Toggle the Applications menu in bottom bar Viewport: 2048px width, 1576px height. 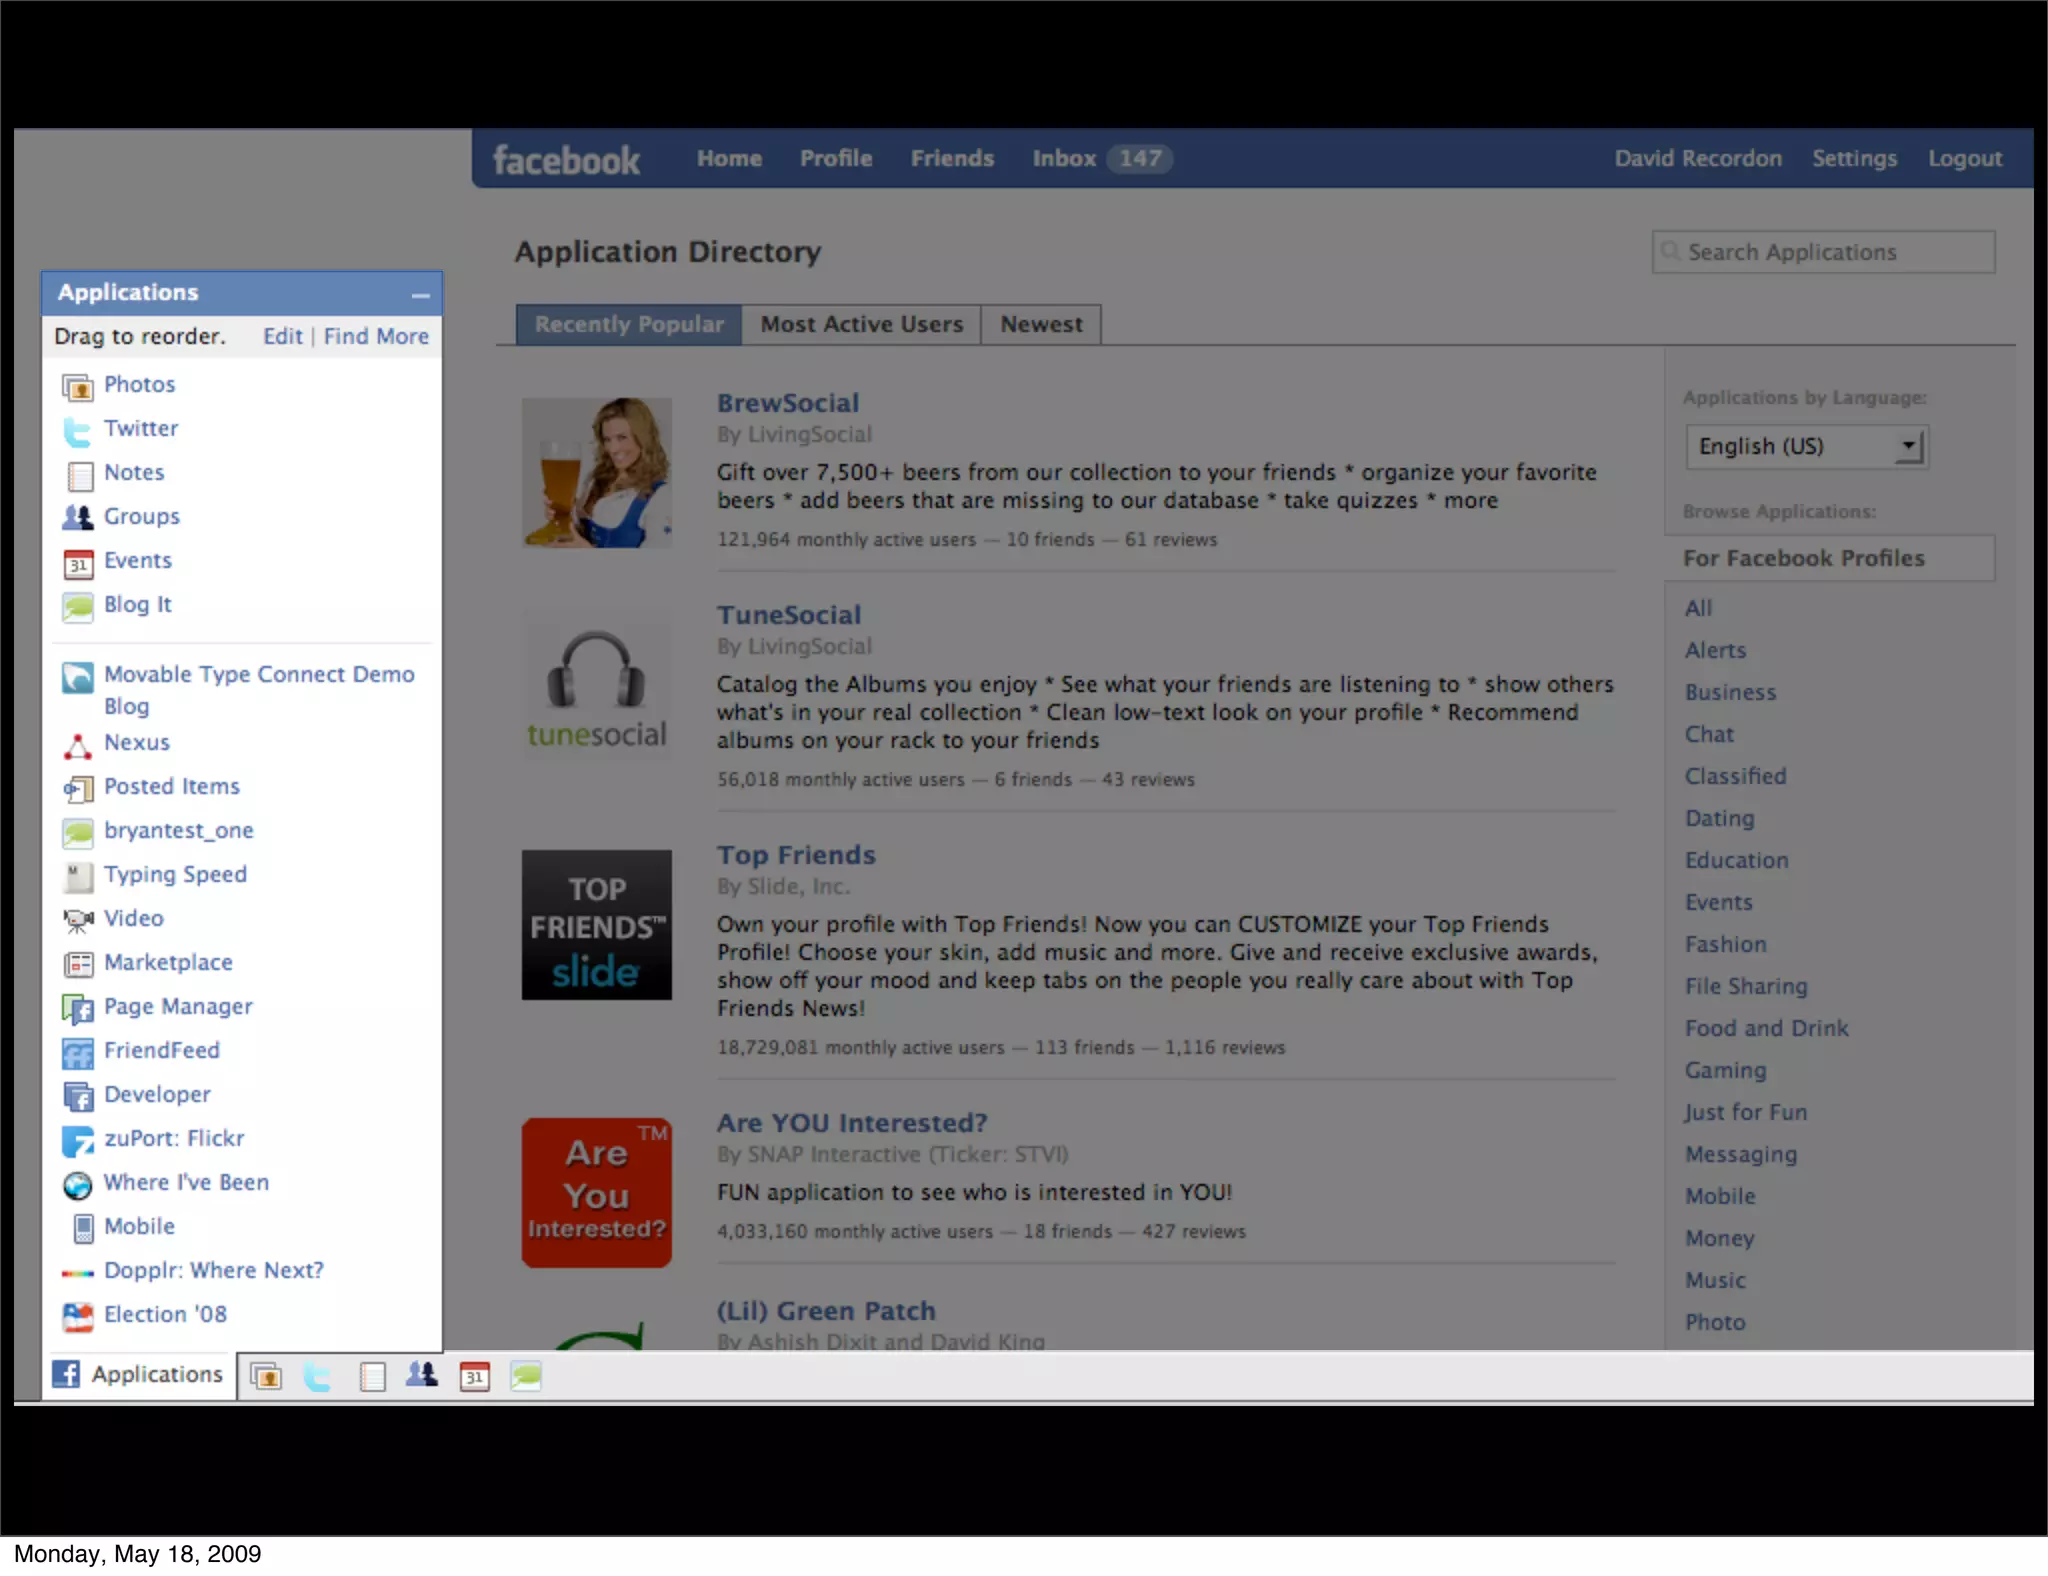pos(138,1375)
